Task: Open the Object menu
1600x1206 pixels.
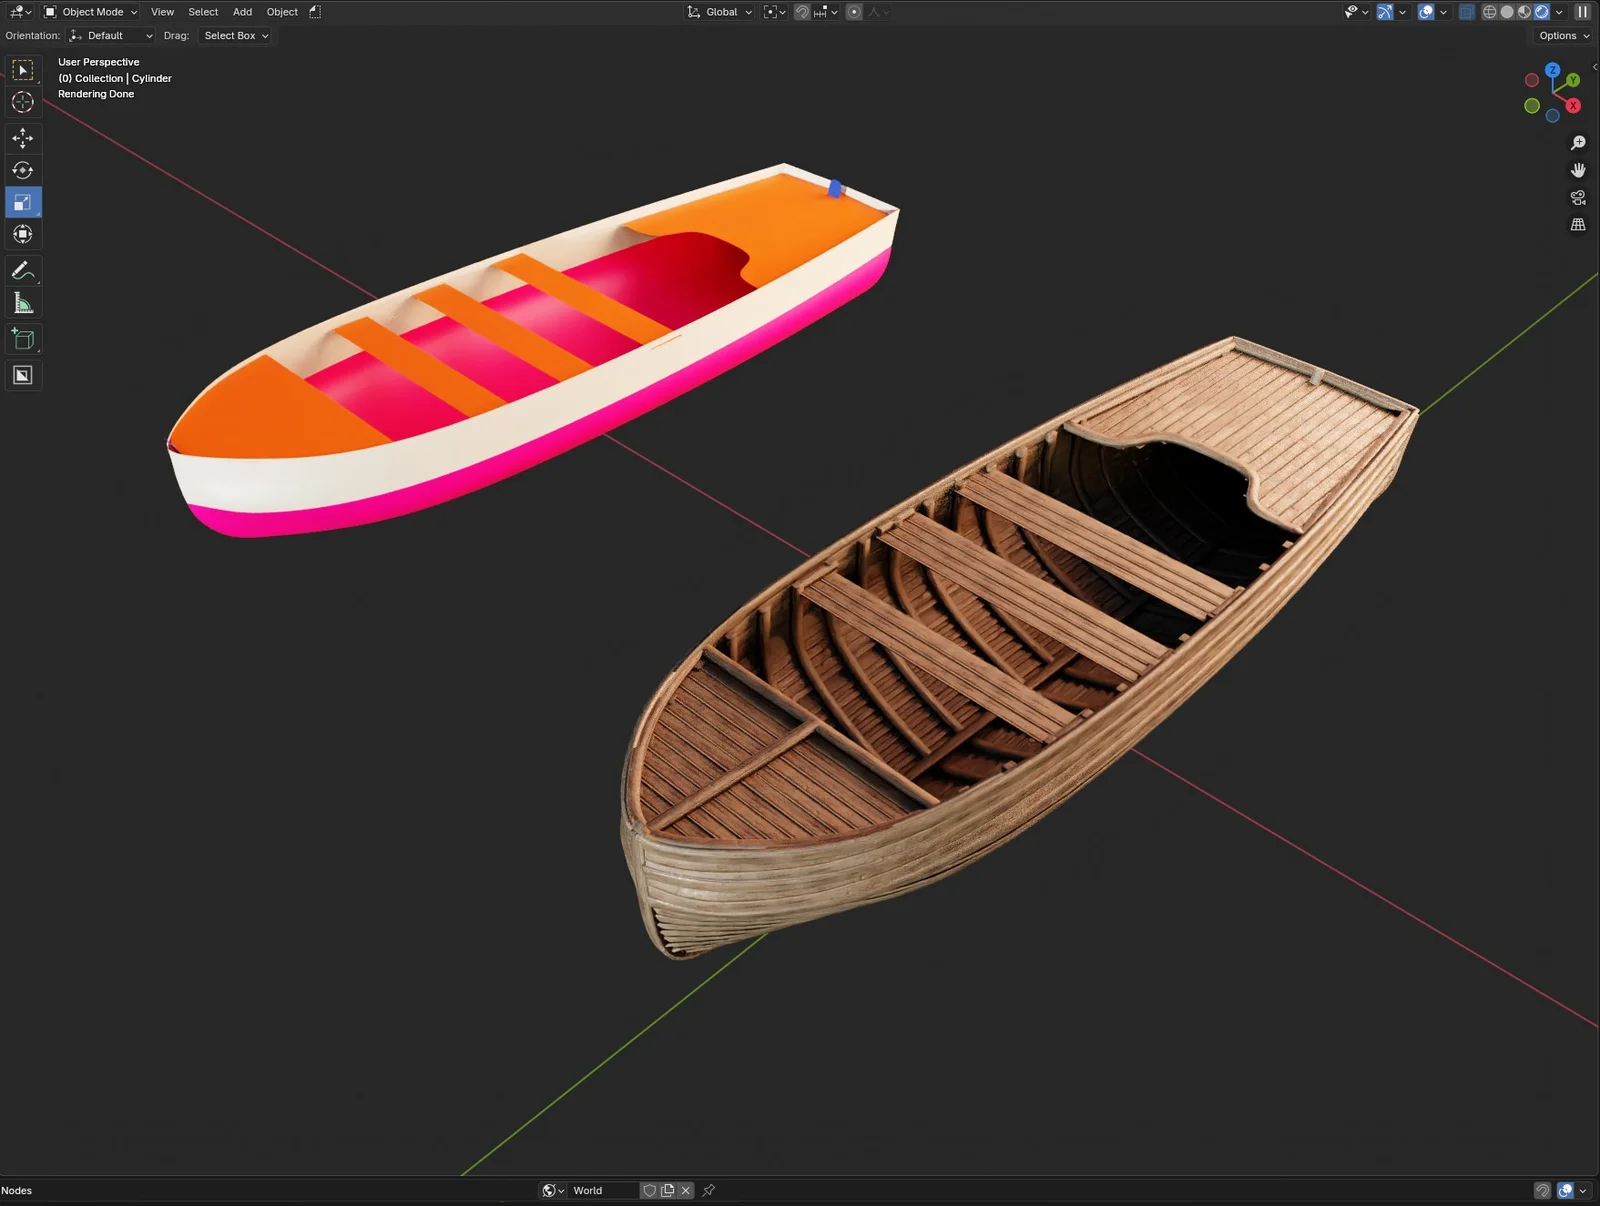Action: (x=281, y=11)
